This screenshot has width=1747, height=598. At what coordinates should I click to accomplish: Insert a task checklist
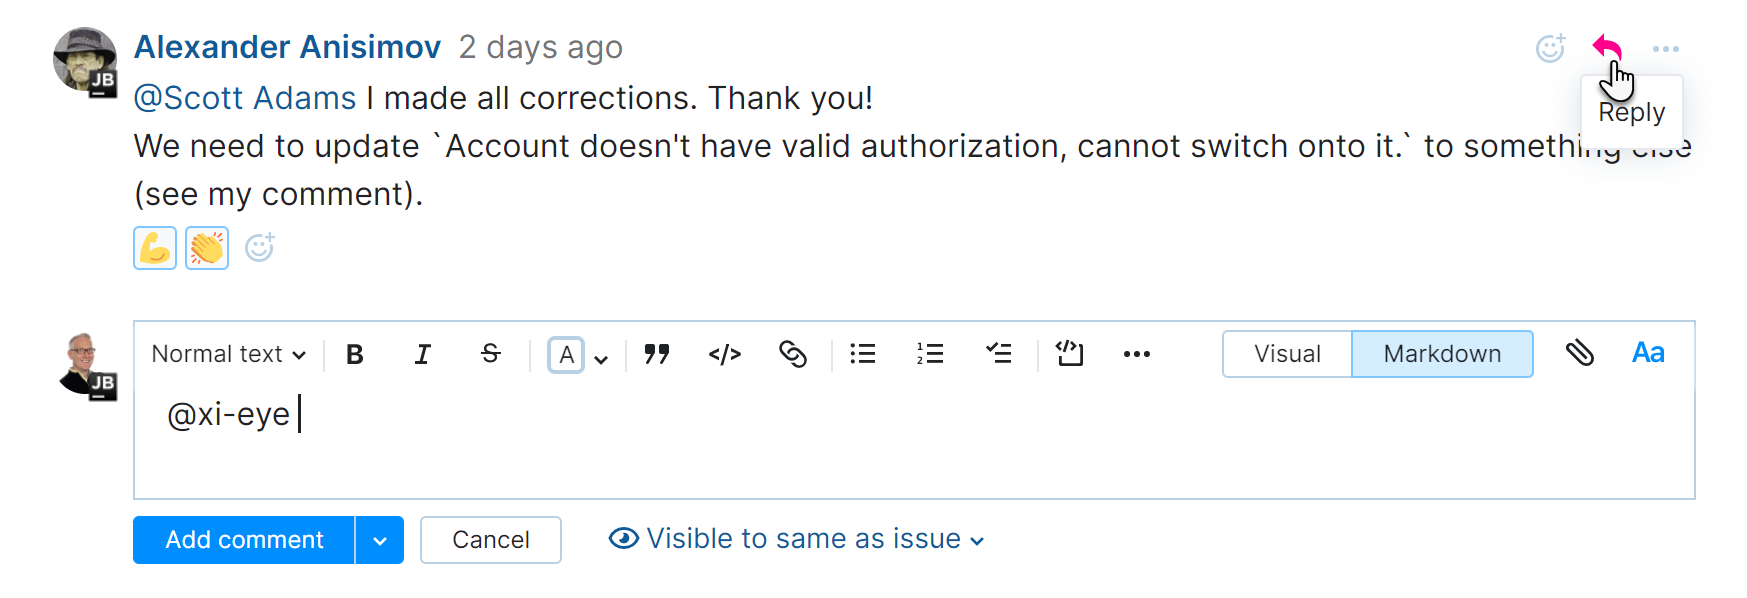coord(999,354)
